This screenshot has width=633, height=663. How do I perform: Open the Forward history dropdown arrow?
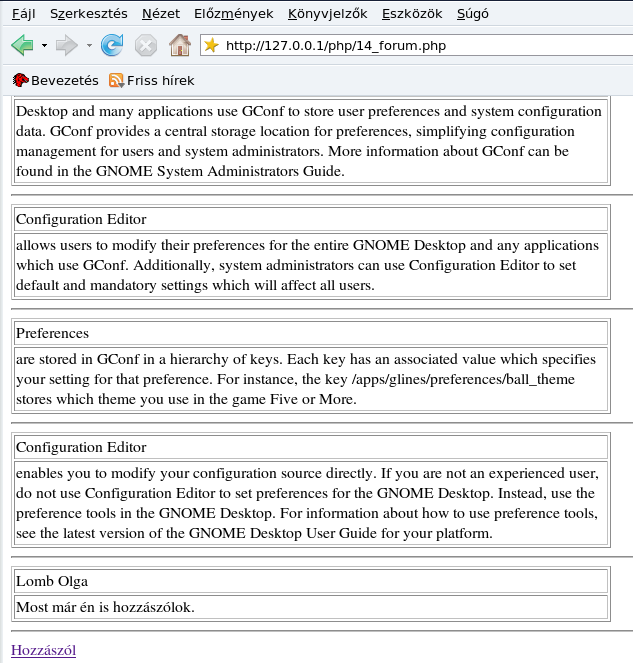89,45
